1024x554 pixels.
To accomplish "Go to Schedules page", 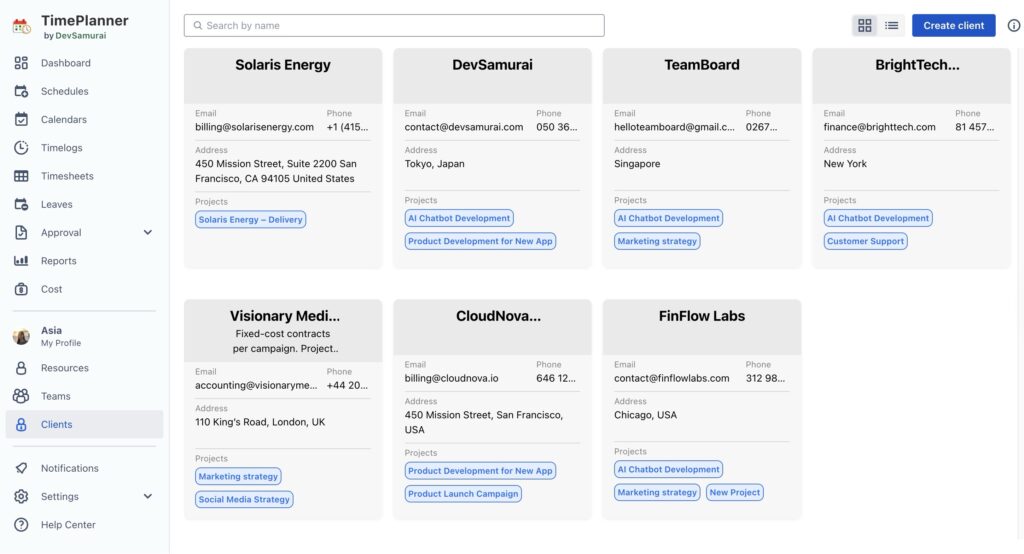I will [x=84, y=91].
